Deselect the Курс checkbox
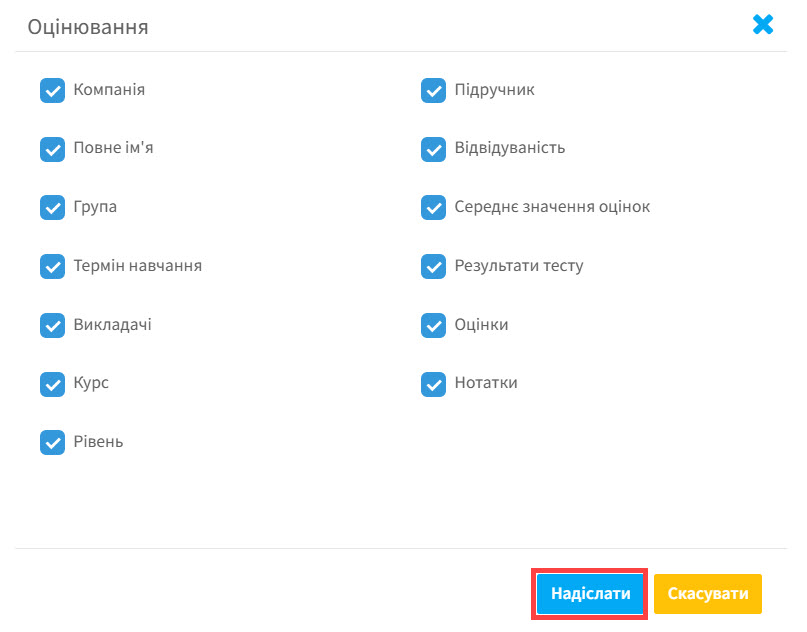This screenshot has height=632, width=807. (52, 384)
